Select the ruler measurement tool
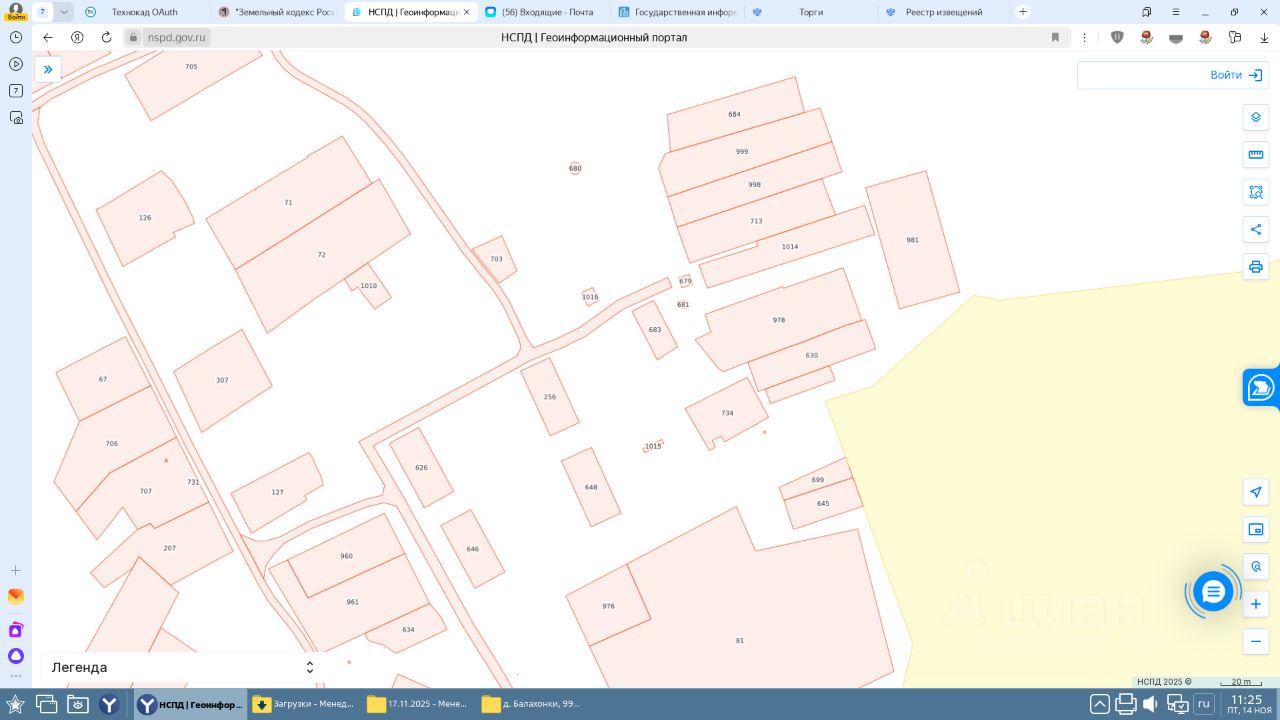Viewport: 1280px width, 720px height. (1256, 155)
